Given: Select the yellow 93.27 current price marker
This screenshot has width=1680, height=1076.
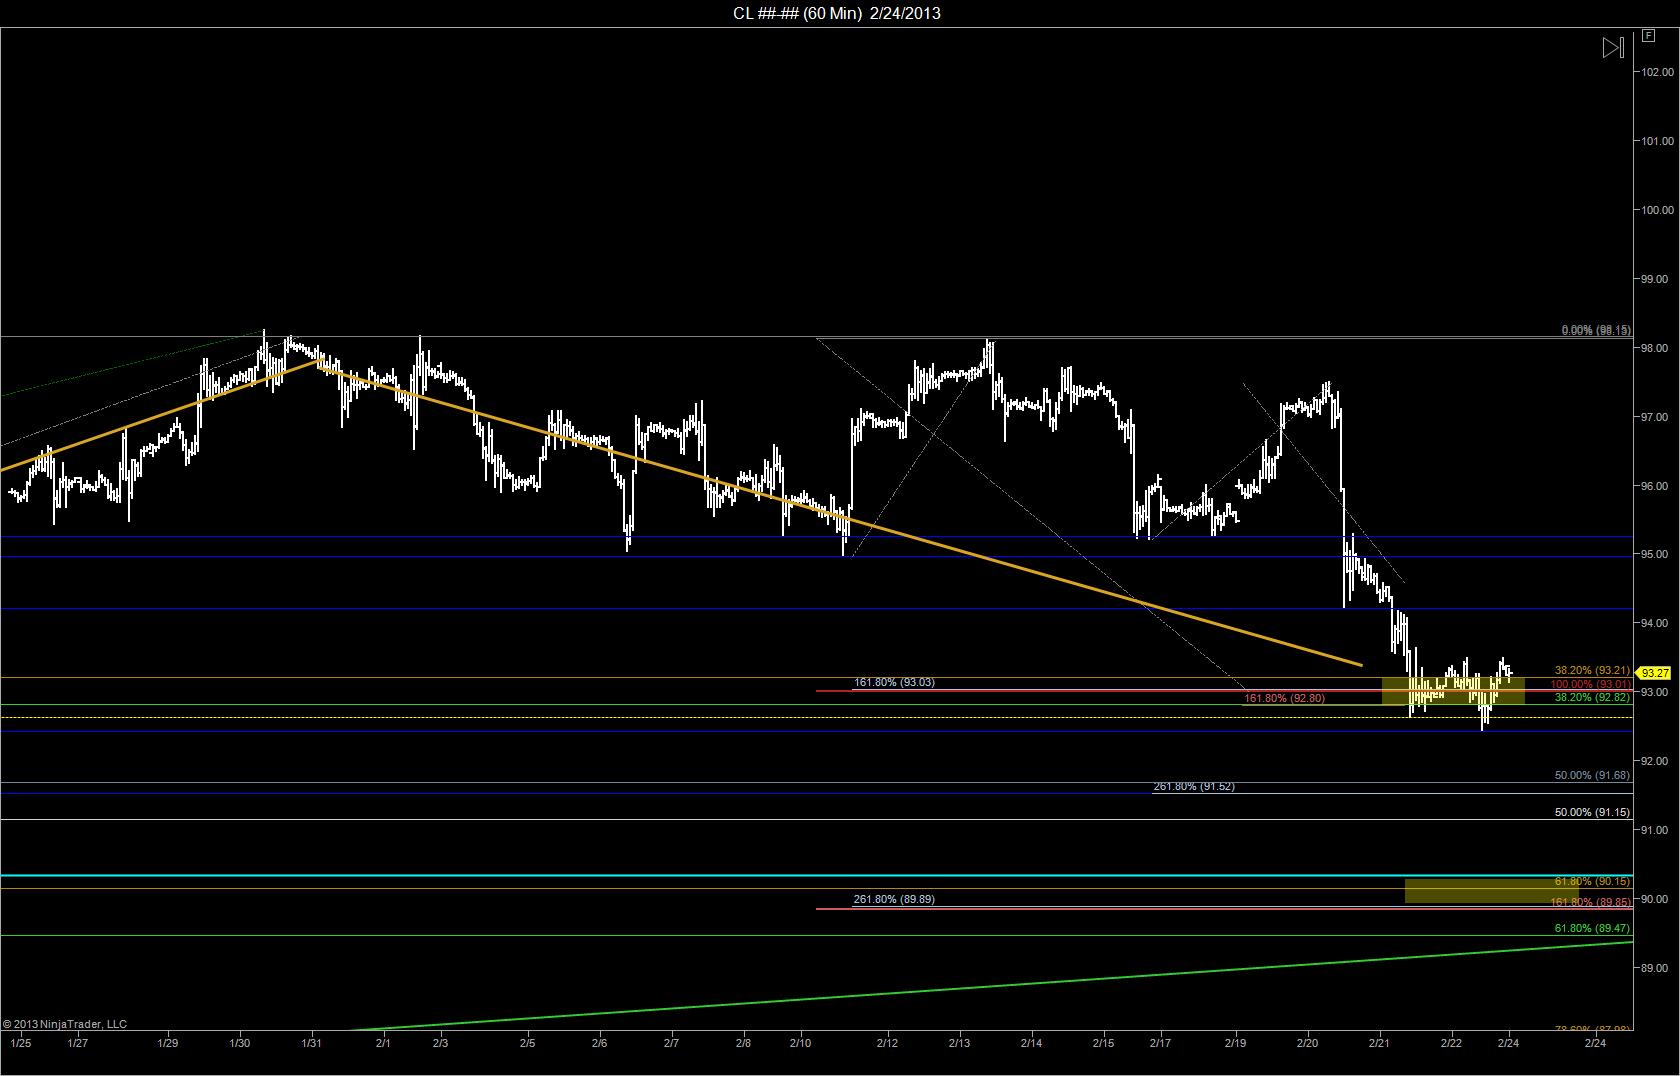Looking at the screenshot, I should click(1655, 673).
